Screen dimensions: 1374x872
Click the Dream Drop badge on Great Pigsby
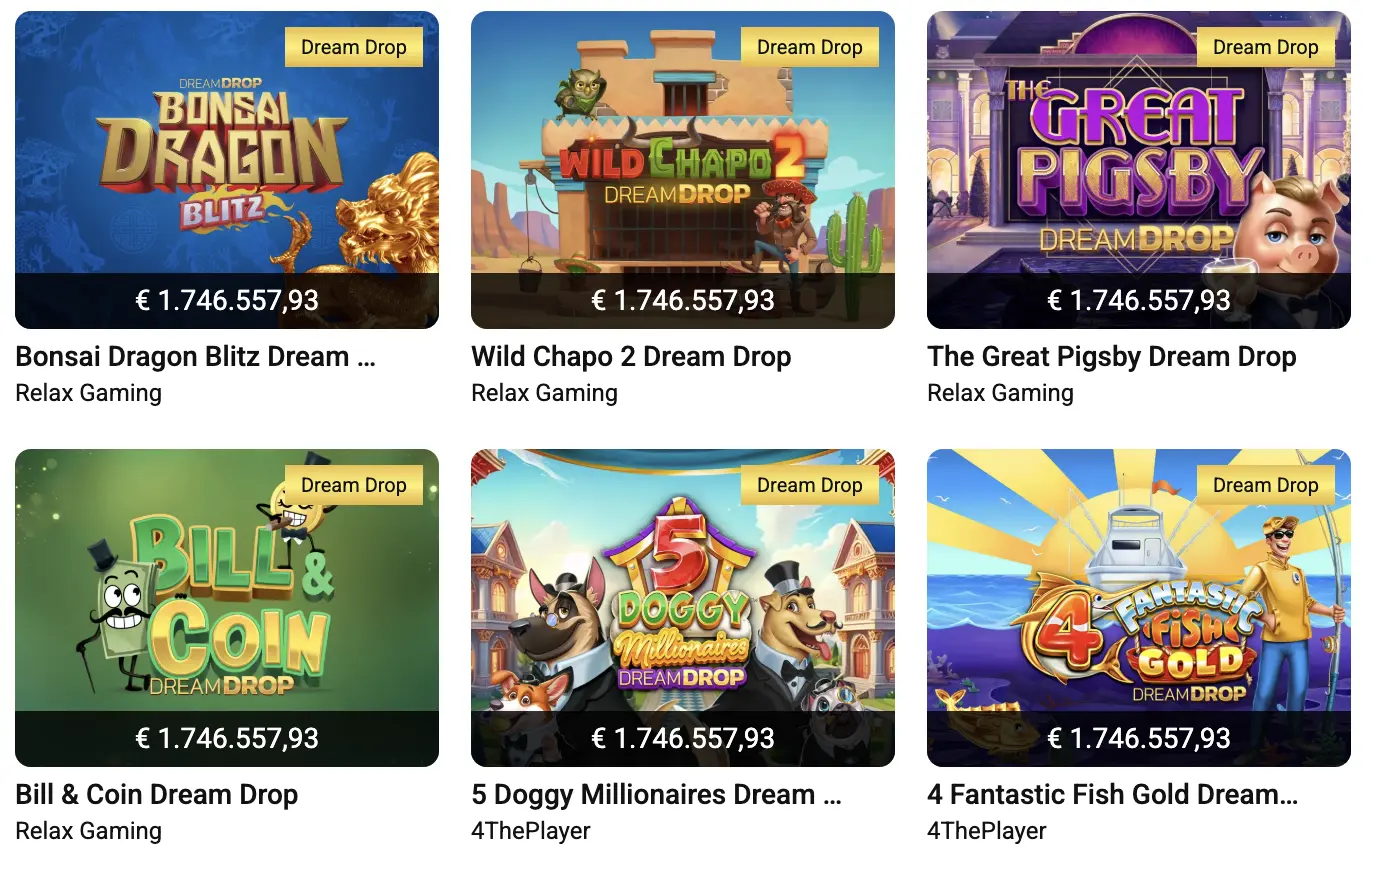[1266, 47]
